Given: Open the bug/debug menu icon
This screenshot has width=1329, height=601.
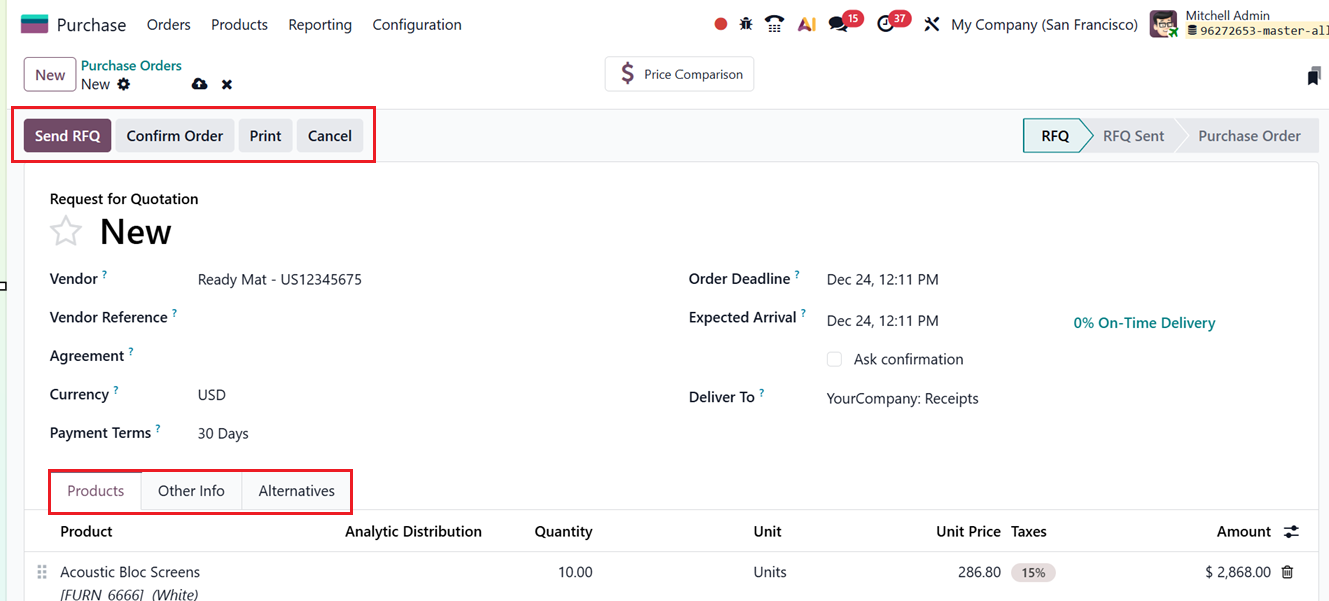Looking at the screenshot, I should (x=745, y=23).
